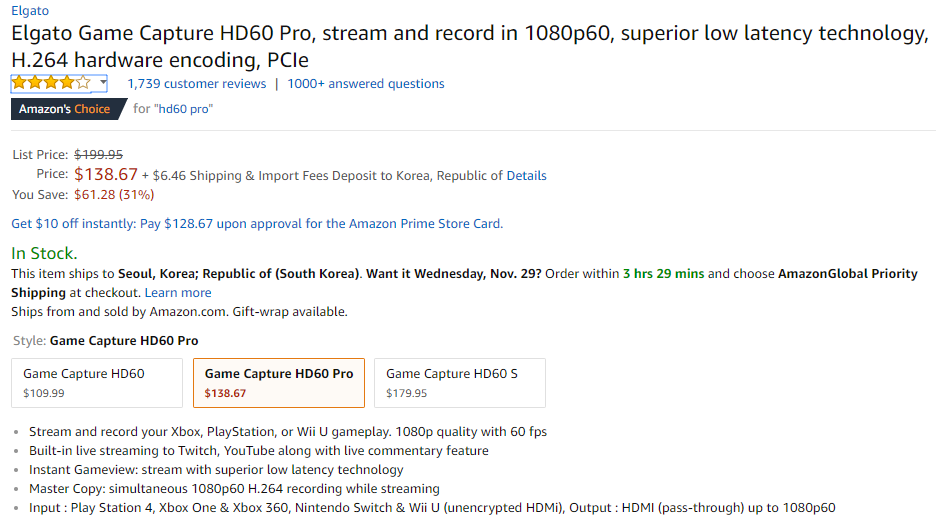Select the Game Capture HD60 style
The width and height of the screenshot is (944, 527).
pyautogui.click(x=97, y=383)
